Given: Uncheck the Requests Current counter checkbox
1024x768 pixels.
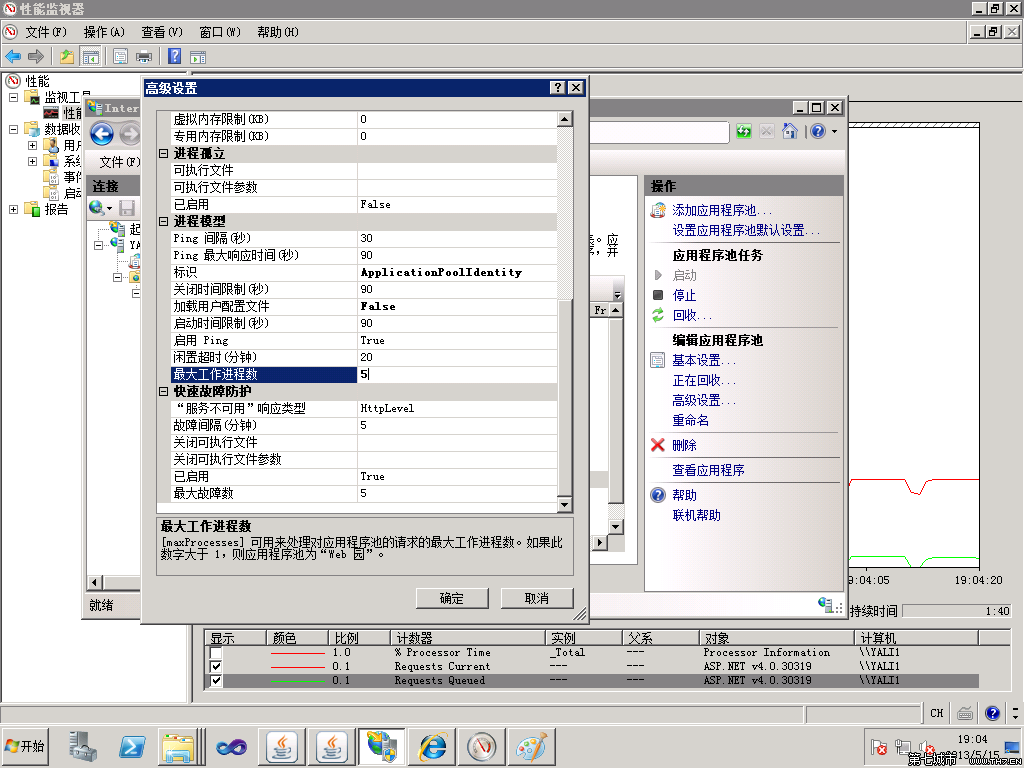Looking at the screenshot, I should click(x=216, y=667).
